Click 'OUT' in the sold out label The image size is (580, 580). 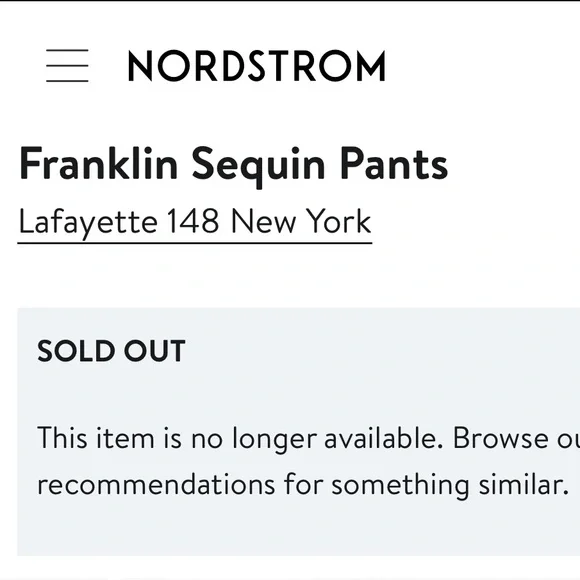155,351
